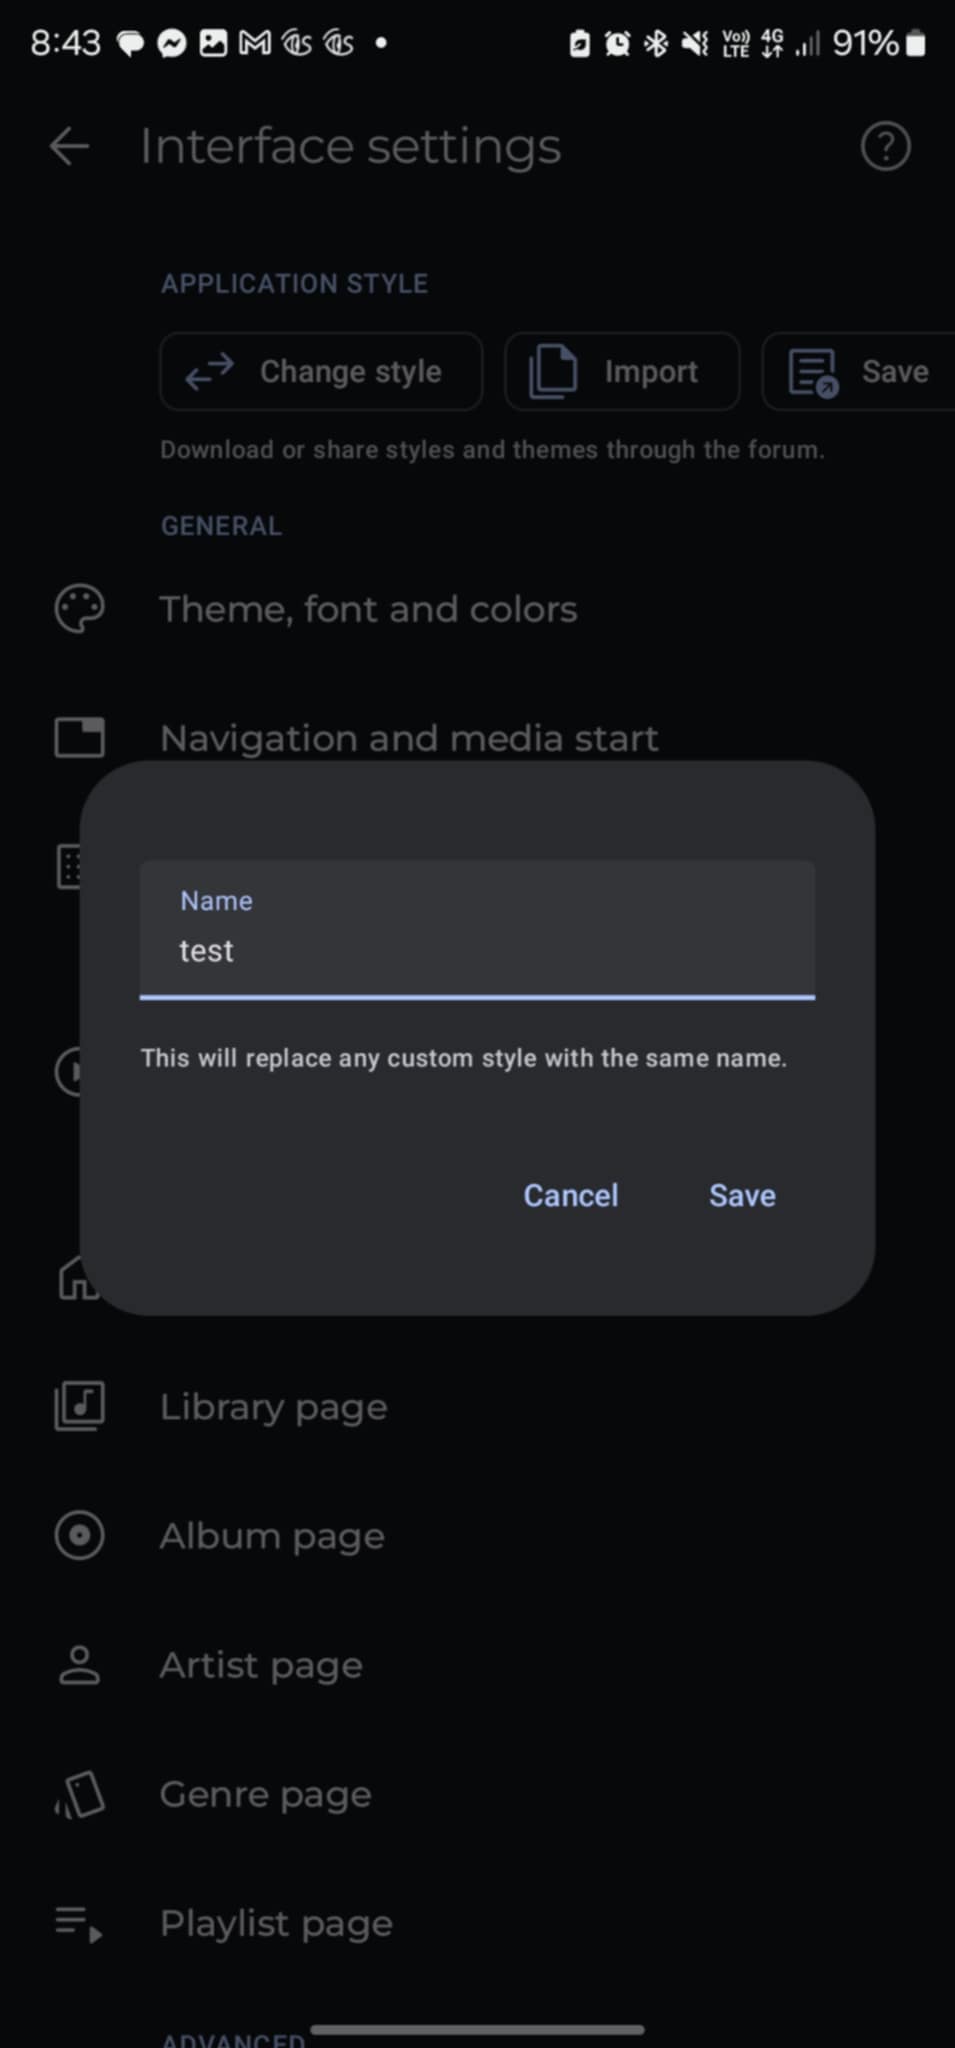Screen dimensions: 955x2048
Task: Click the Navigation and media start icon
Action: point(79,738)
